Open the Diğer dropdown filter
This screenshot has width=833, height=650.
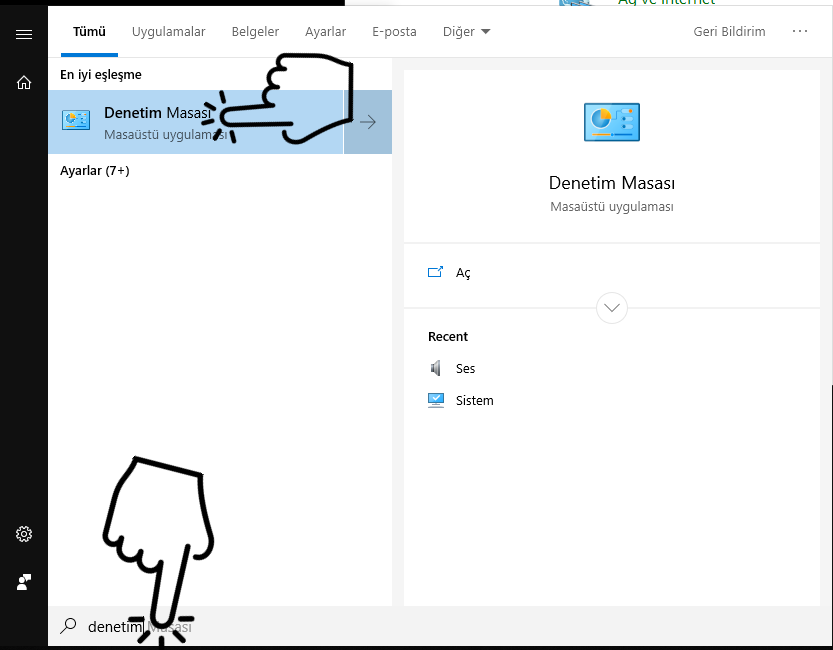pyautogui.click(x=466, y=32)
